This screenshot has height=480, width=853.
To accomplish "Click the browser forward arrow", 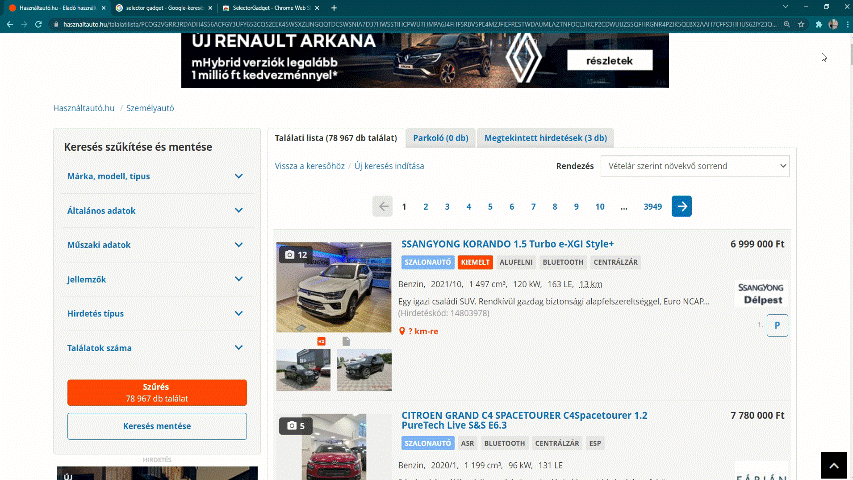I will 24,24.
